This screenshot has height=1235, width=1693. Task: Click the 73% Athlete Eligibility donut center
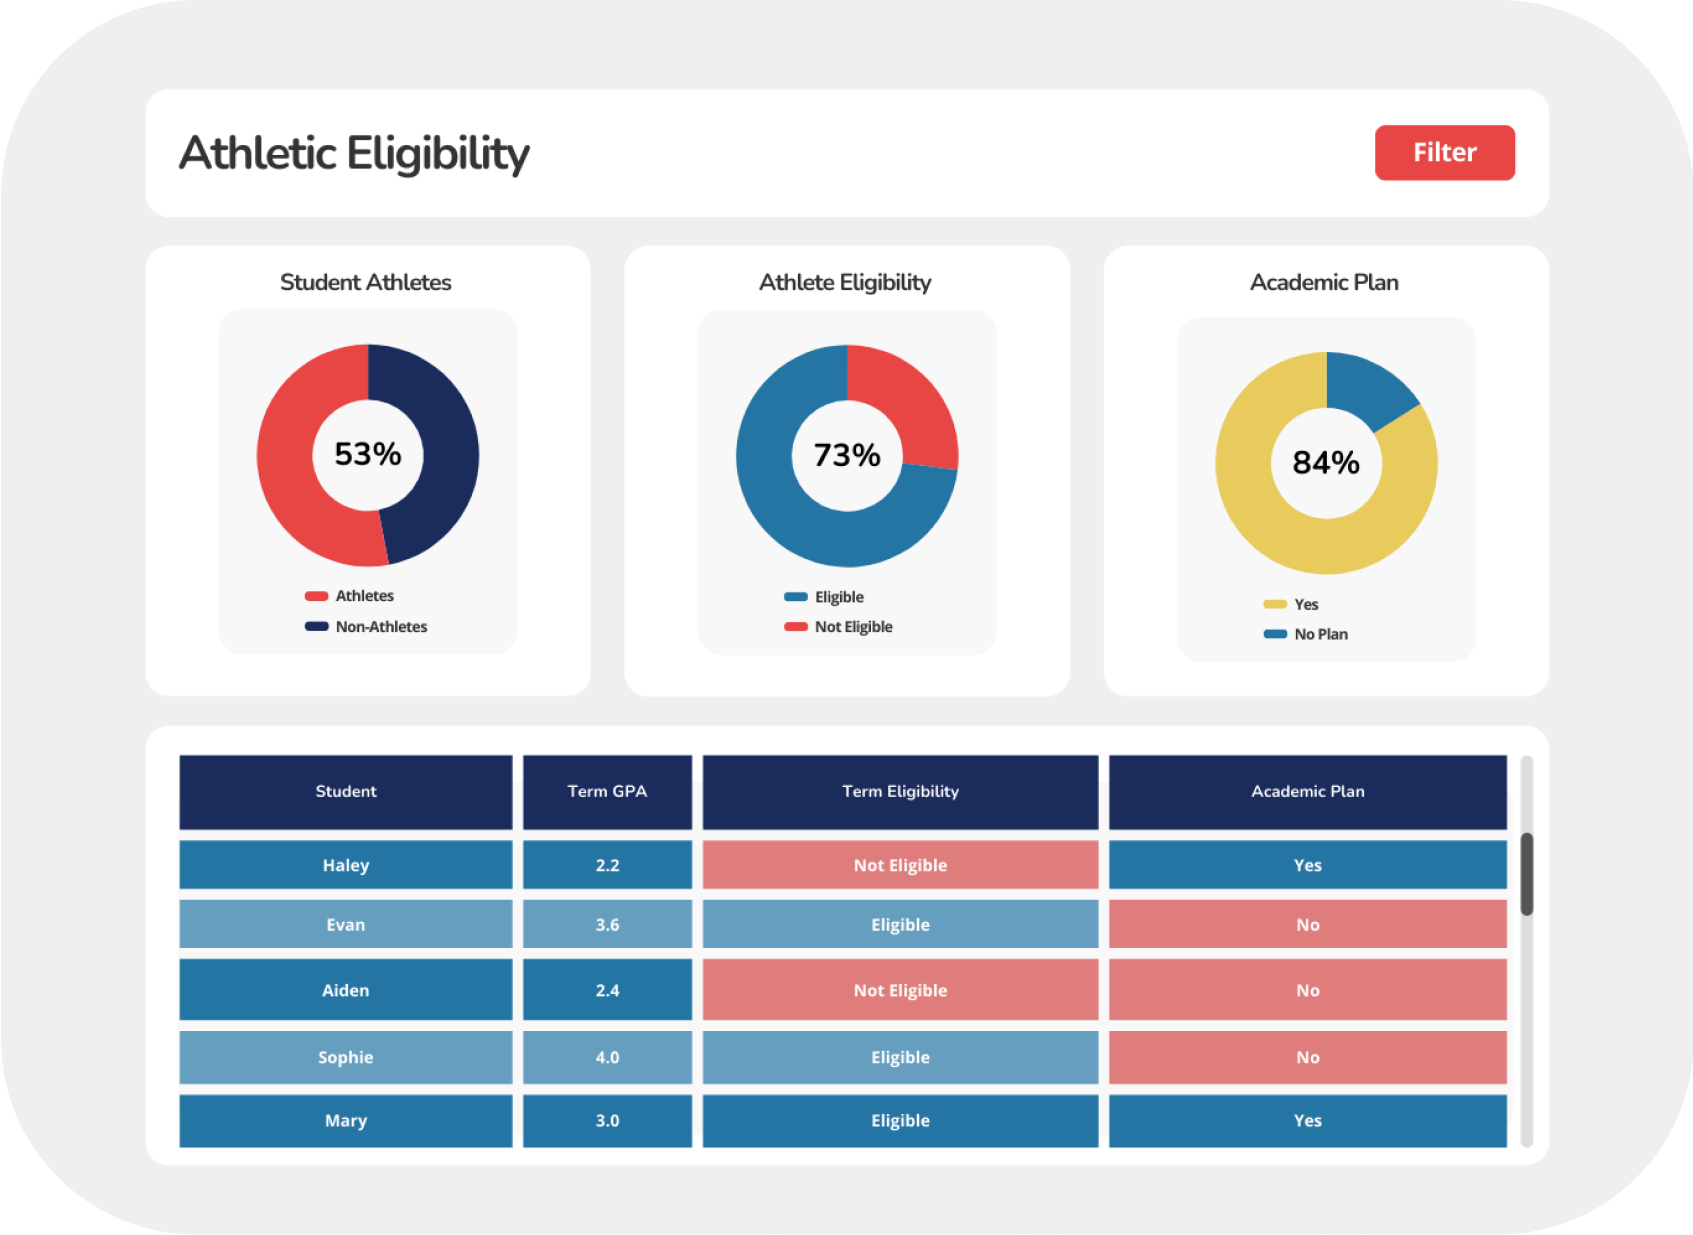[847, 456]
